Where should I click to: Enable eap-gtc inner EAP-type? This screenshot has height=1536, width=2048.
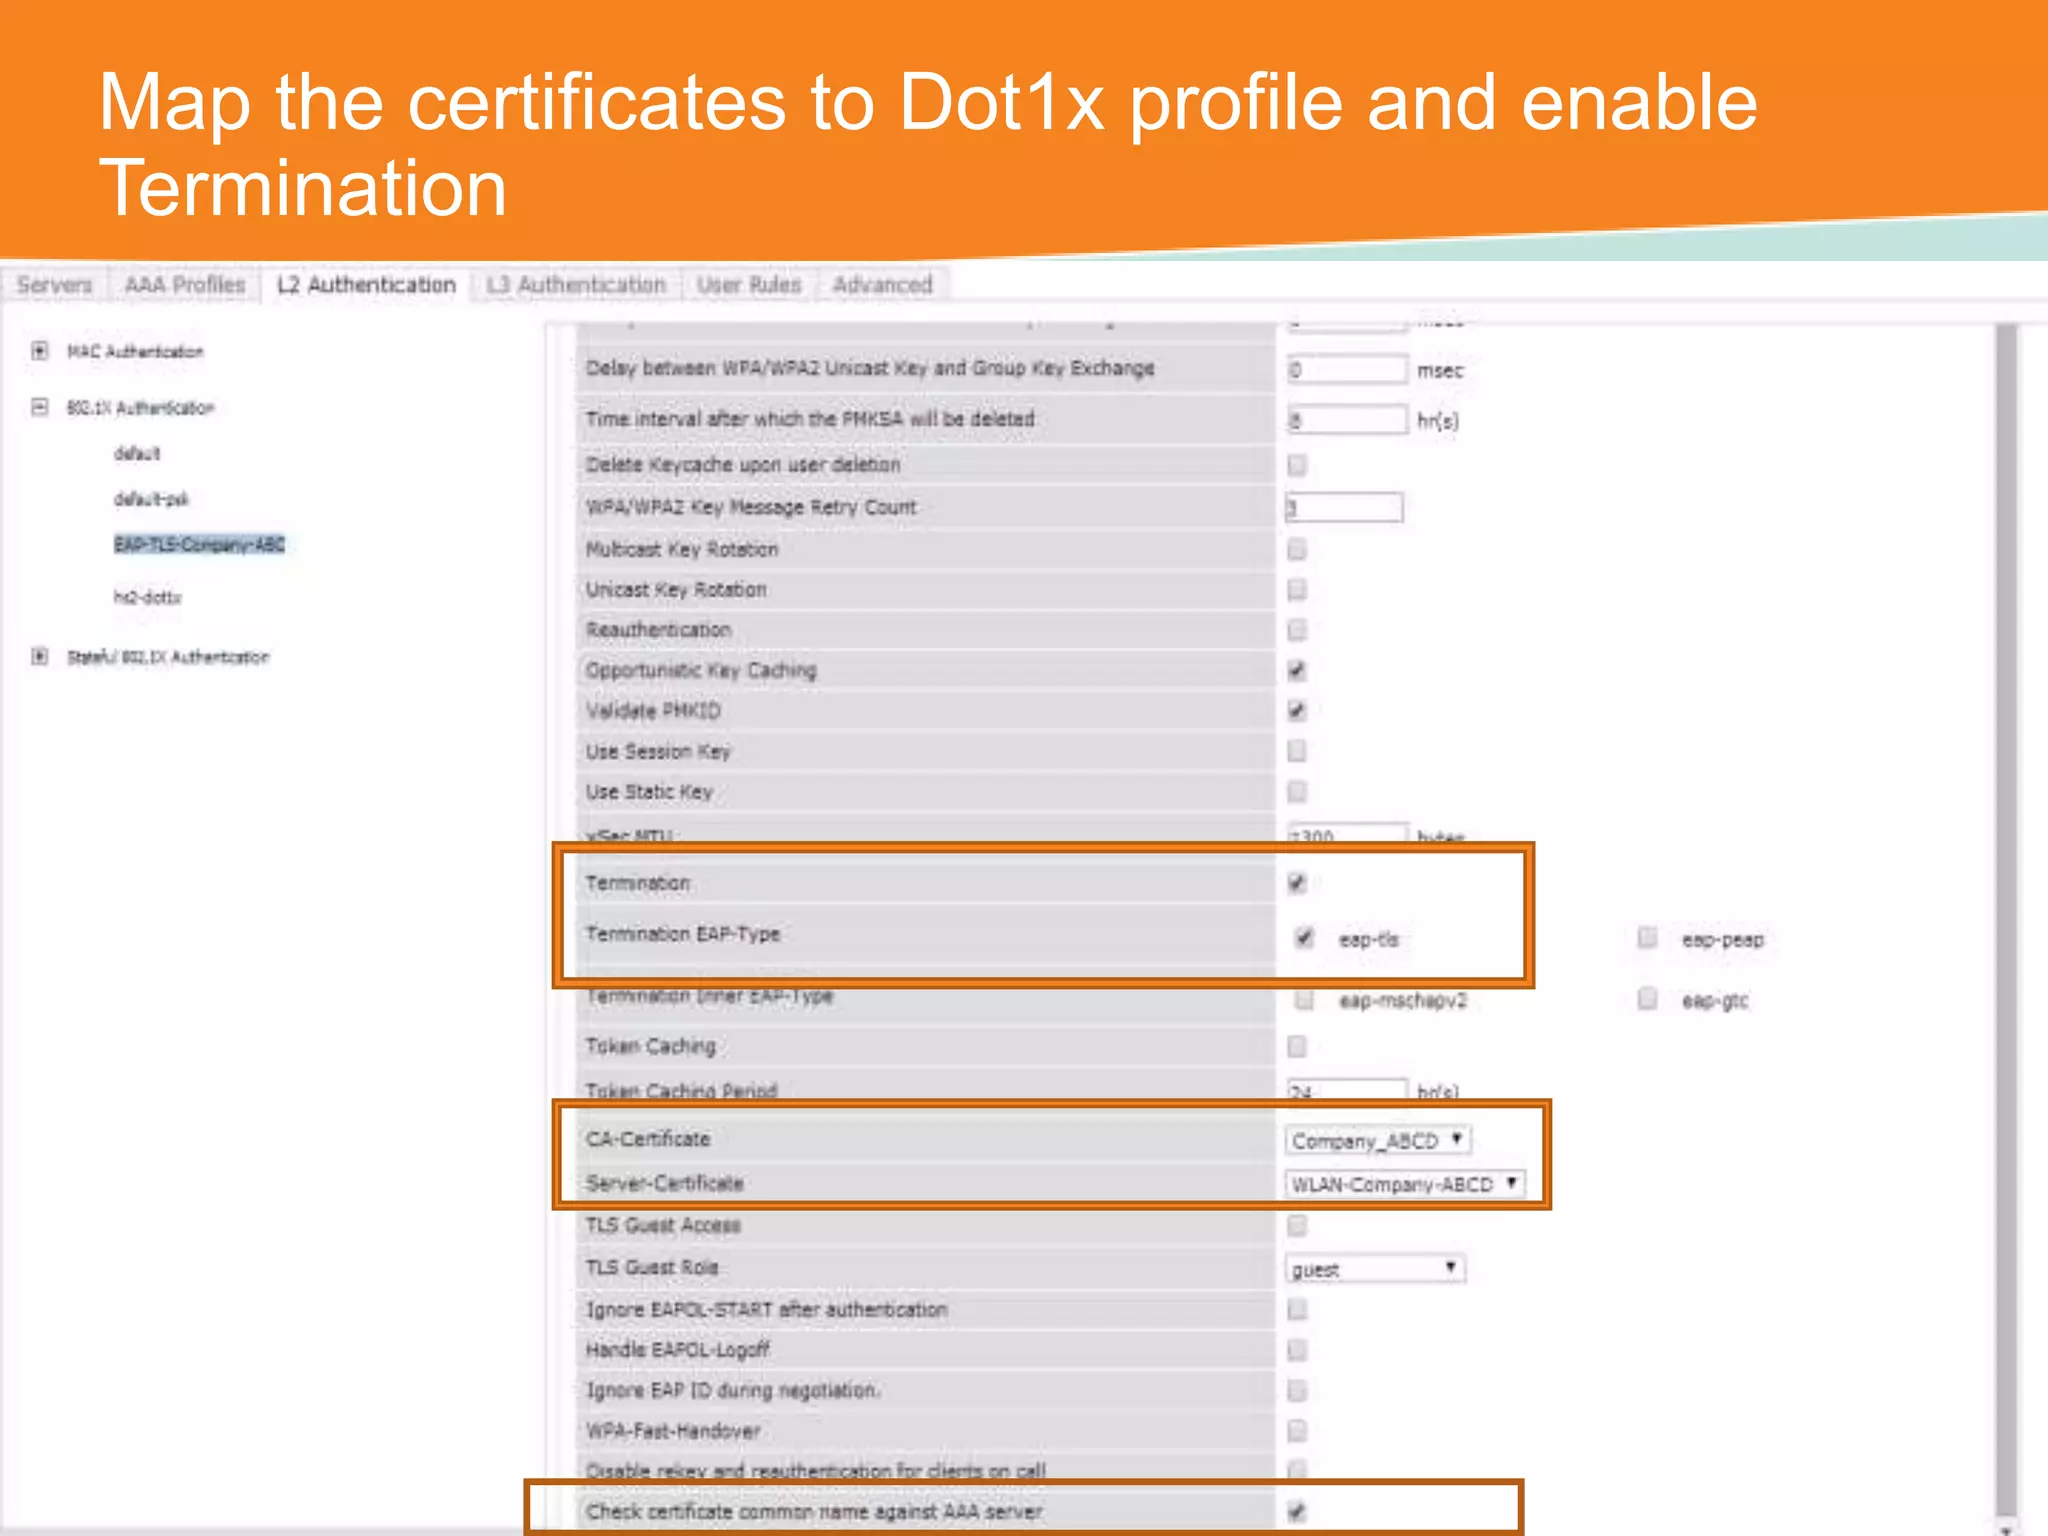[1647, 999]
